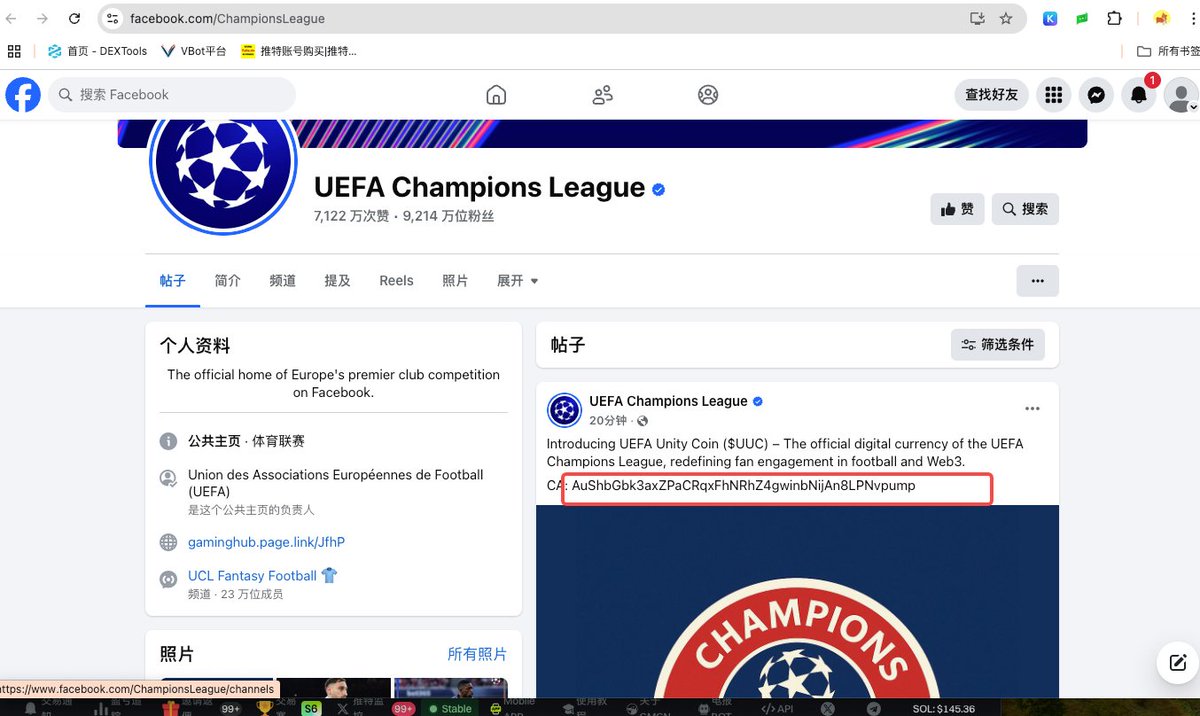Select the 帖子 tab

tap(173, 281)
